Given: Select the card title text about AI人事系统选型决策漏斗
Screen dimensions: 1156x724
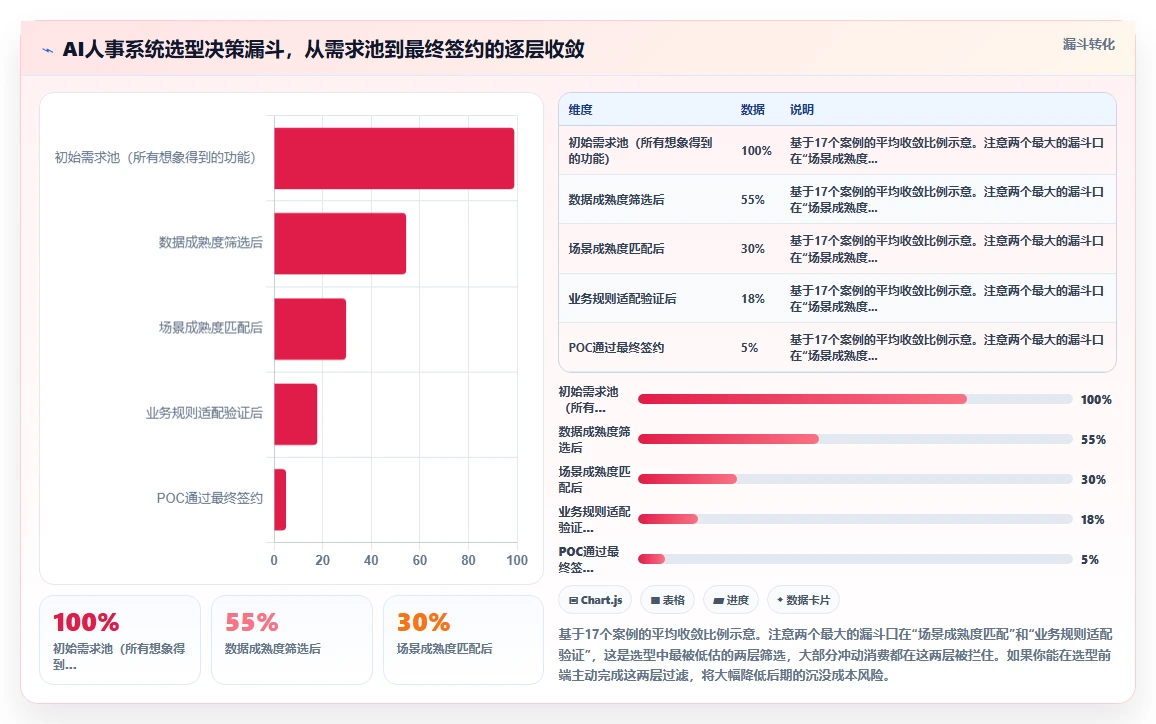Looking at the screenshot, I should [x=323, y=49].
